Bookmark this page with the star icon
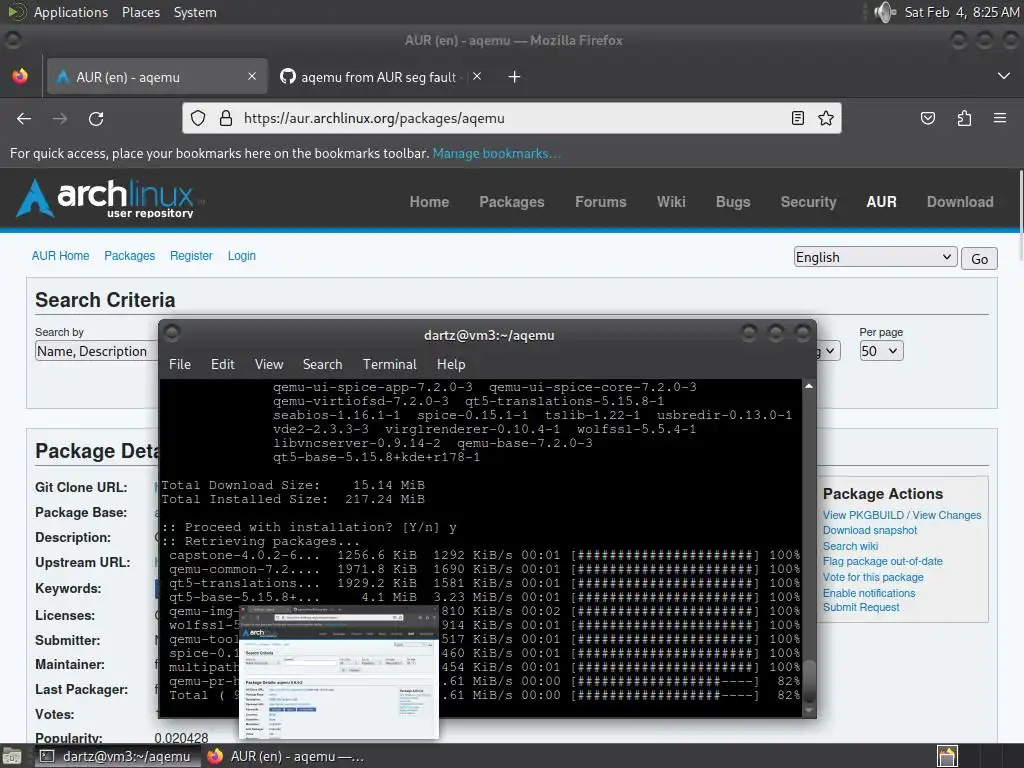 pos(826,118)
